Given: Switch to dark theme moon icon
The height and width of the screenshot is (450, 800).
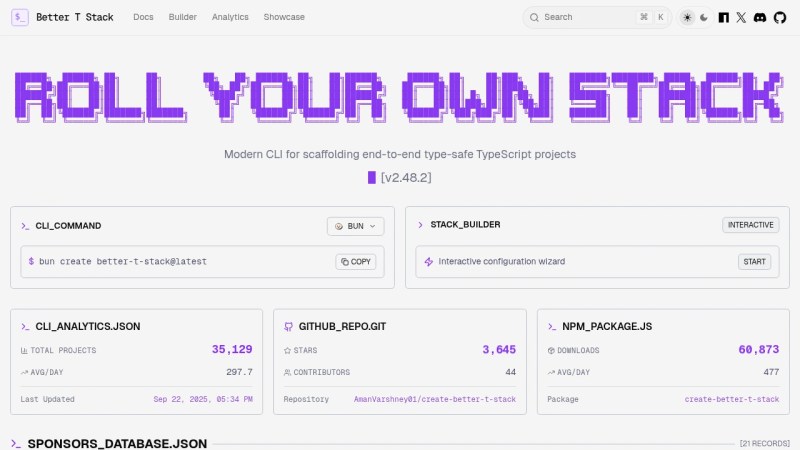Looking at the screenshot, I should pyautogui.click(x=704, y=17).
